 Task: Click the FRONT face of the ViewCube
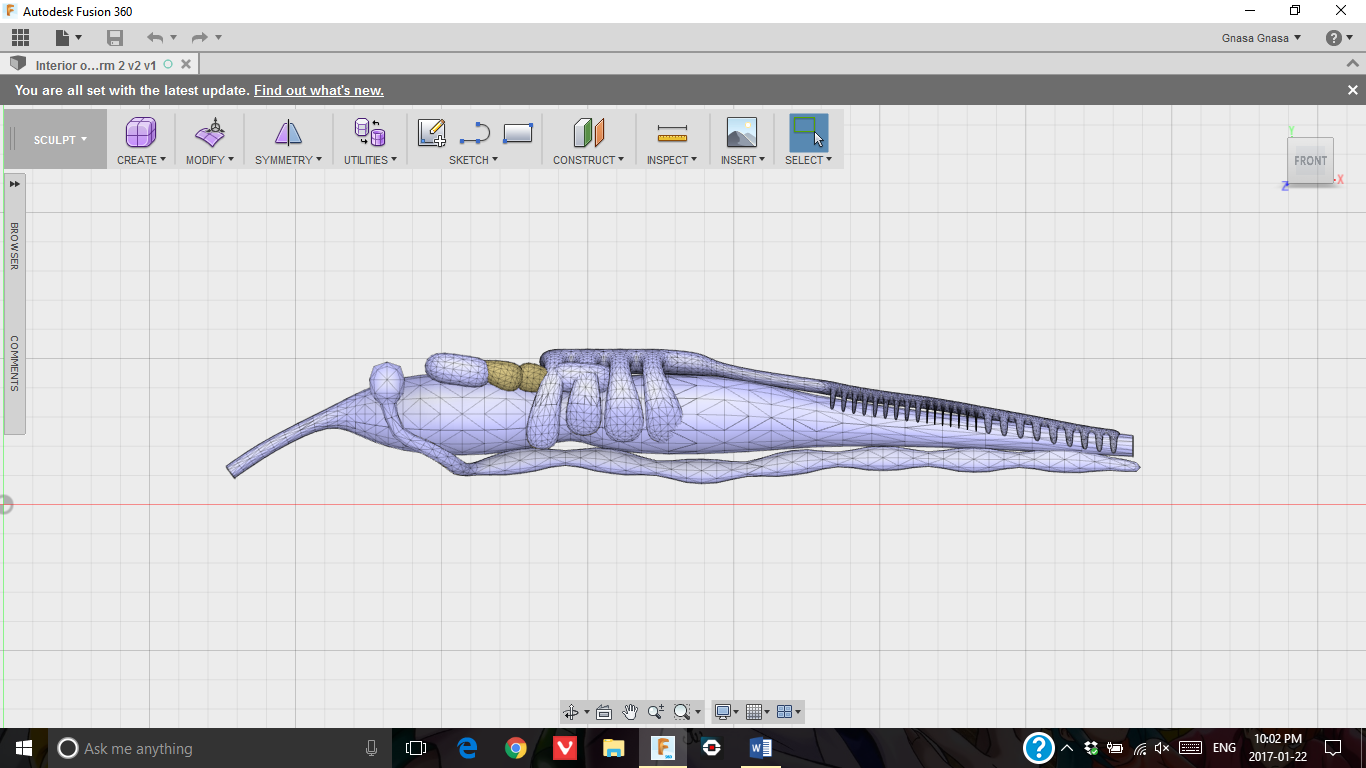[x=1310, y=161]
